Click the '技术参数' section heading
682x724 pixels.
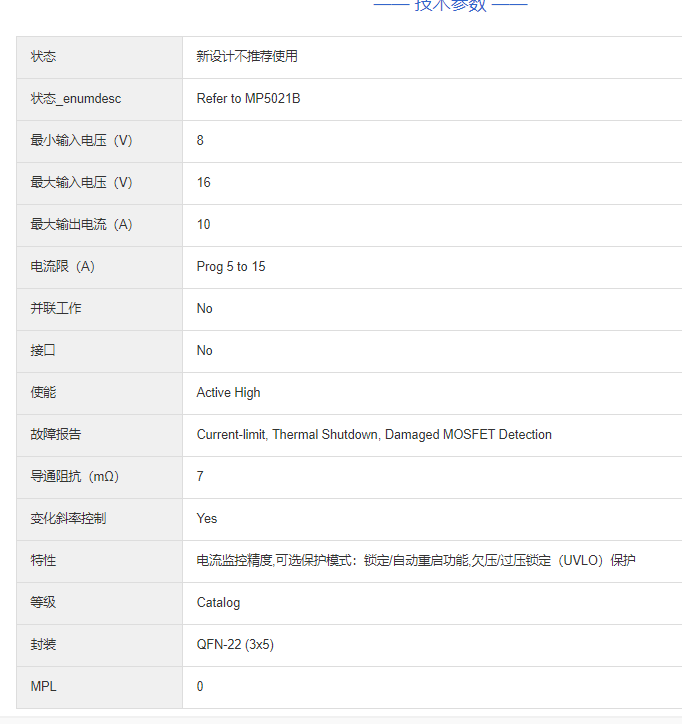click(451, 6)
